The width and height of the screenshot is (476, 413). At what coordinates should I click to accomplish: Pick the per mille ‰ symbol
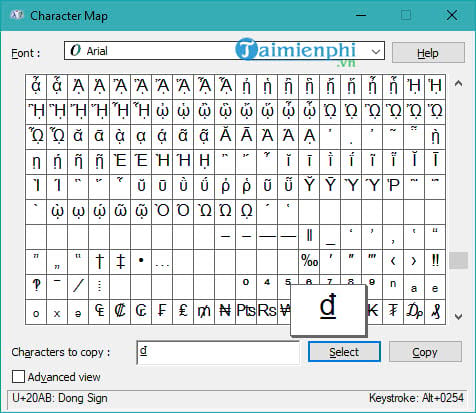tap(309, 262)
